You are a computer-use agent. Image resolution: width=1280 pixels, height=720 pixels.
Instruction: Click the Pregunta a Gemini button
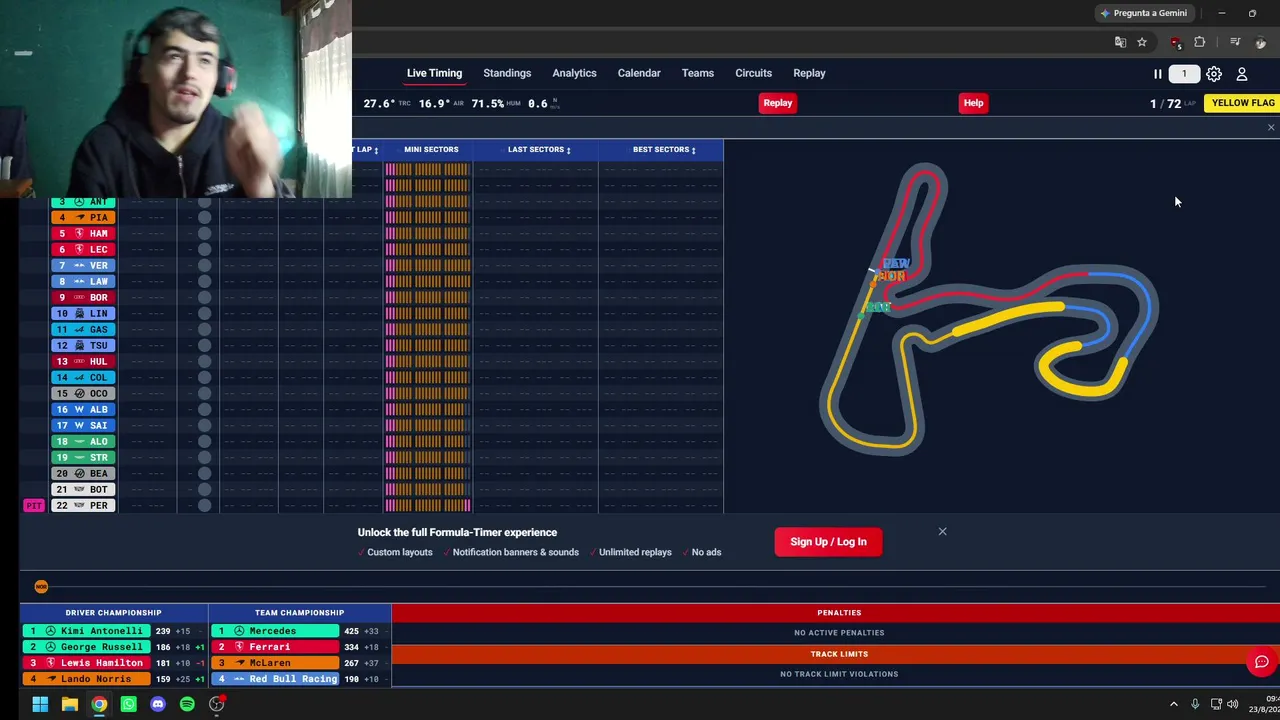(x=1143, y=13)
